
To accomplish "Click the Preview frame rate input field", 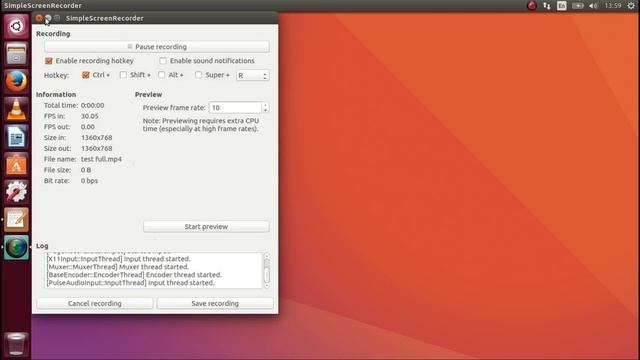I will click(236, 107).
